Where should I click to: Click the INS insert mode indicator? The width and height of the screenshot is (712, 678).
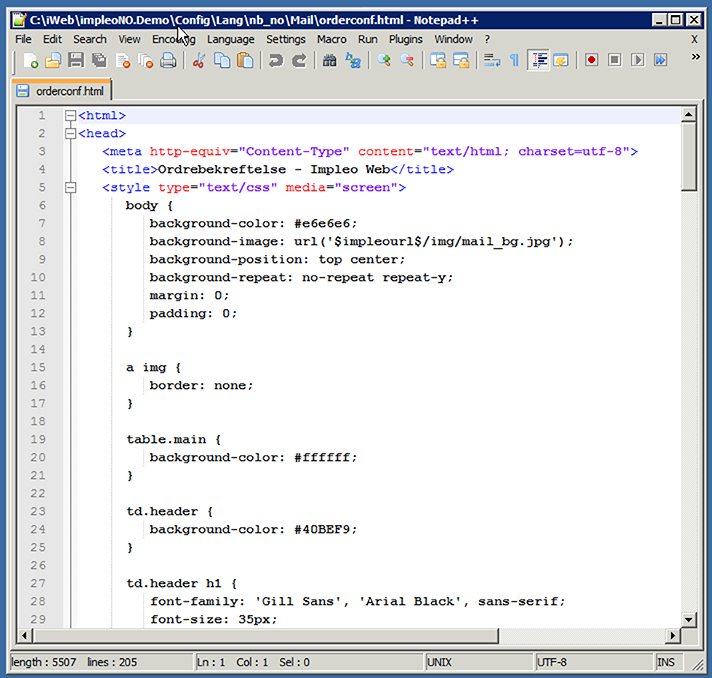(666, 662)
